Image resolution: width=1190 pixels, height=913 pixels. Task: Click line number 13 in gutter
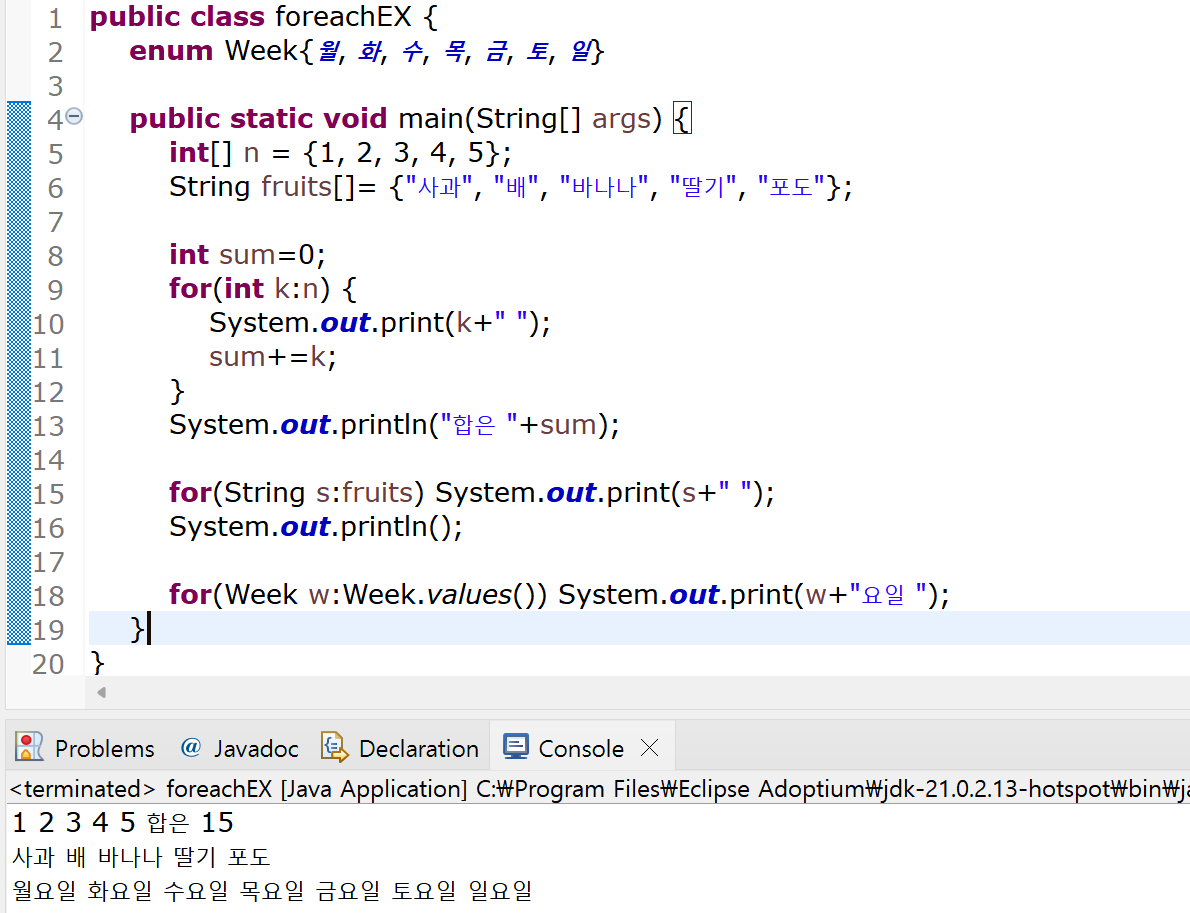[49, 426]
